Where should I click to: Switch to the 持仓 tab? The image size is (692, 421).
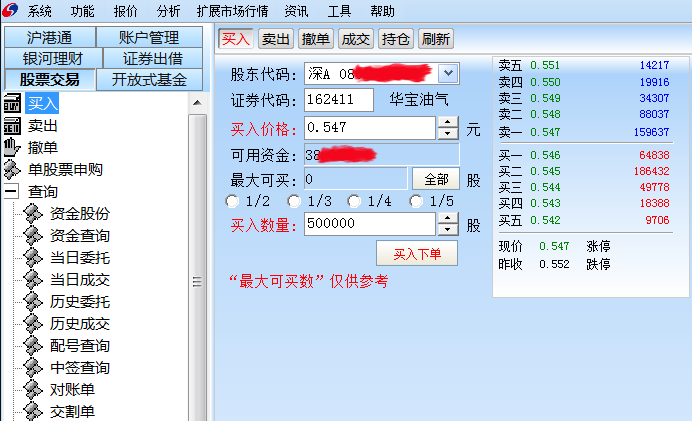click(x=395, y=39)
